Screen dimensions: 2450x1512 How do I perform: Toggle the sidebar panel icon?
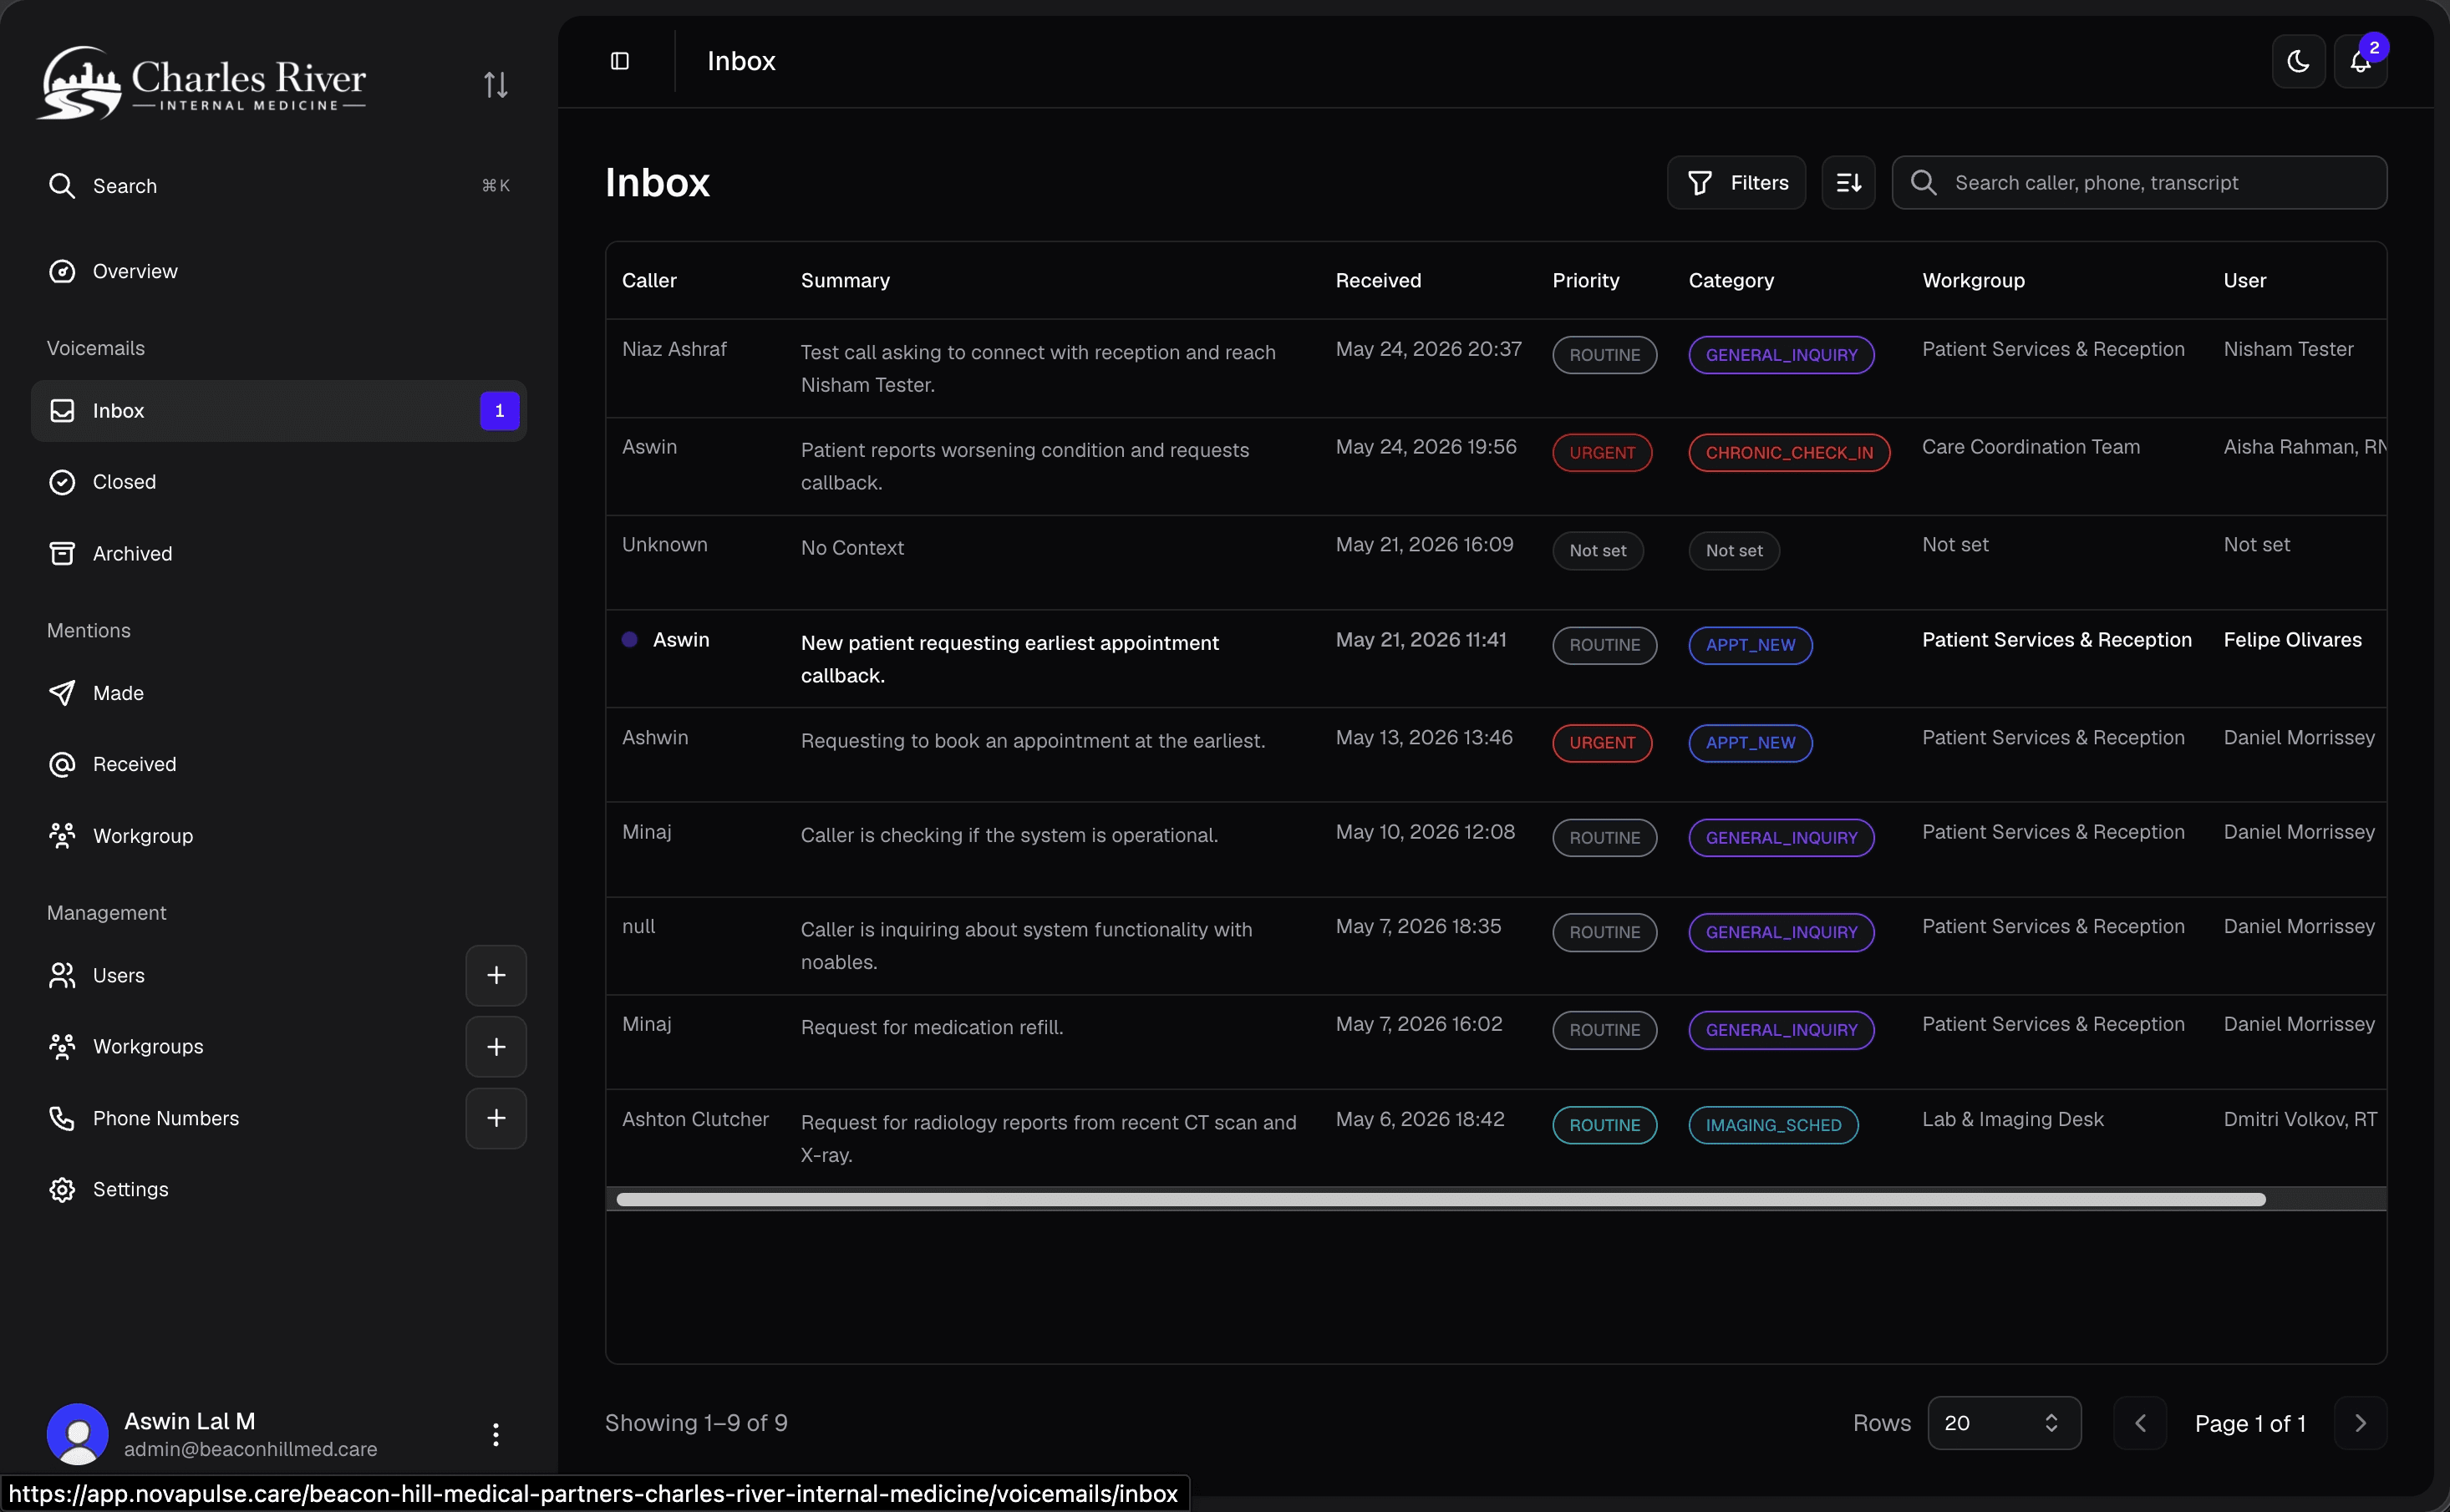pos(620,61)
